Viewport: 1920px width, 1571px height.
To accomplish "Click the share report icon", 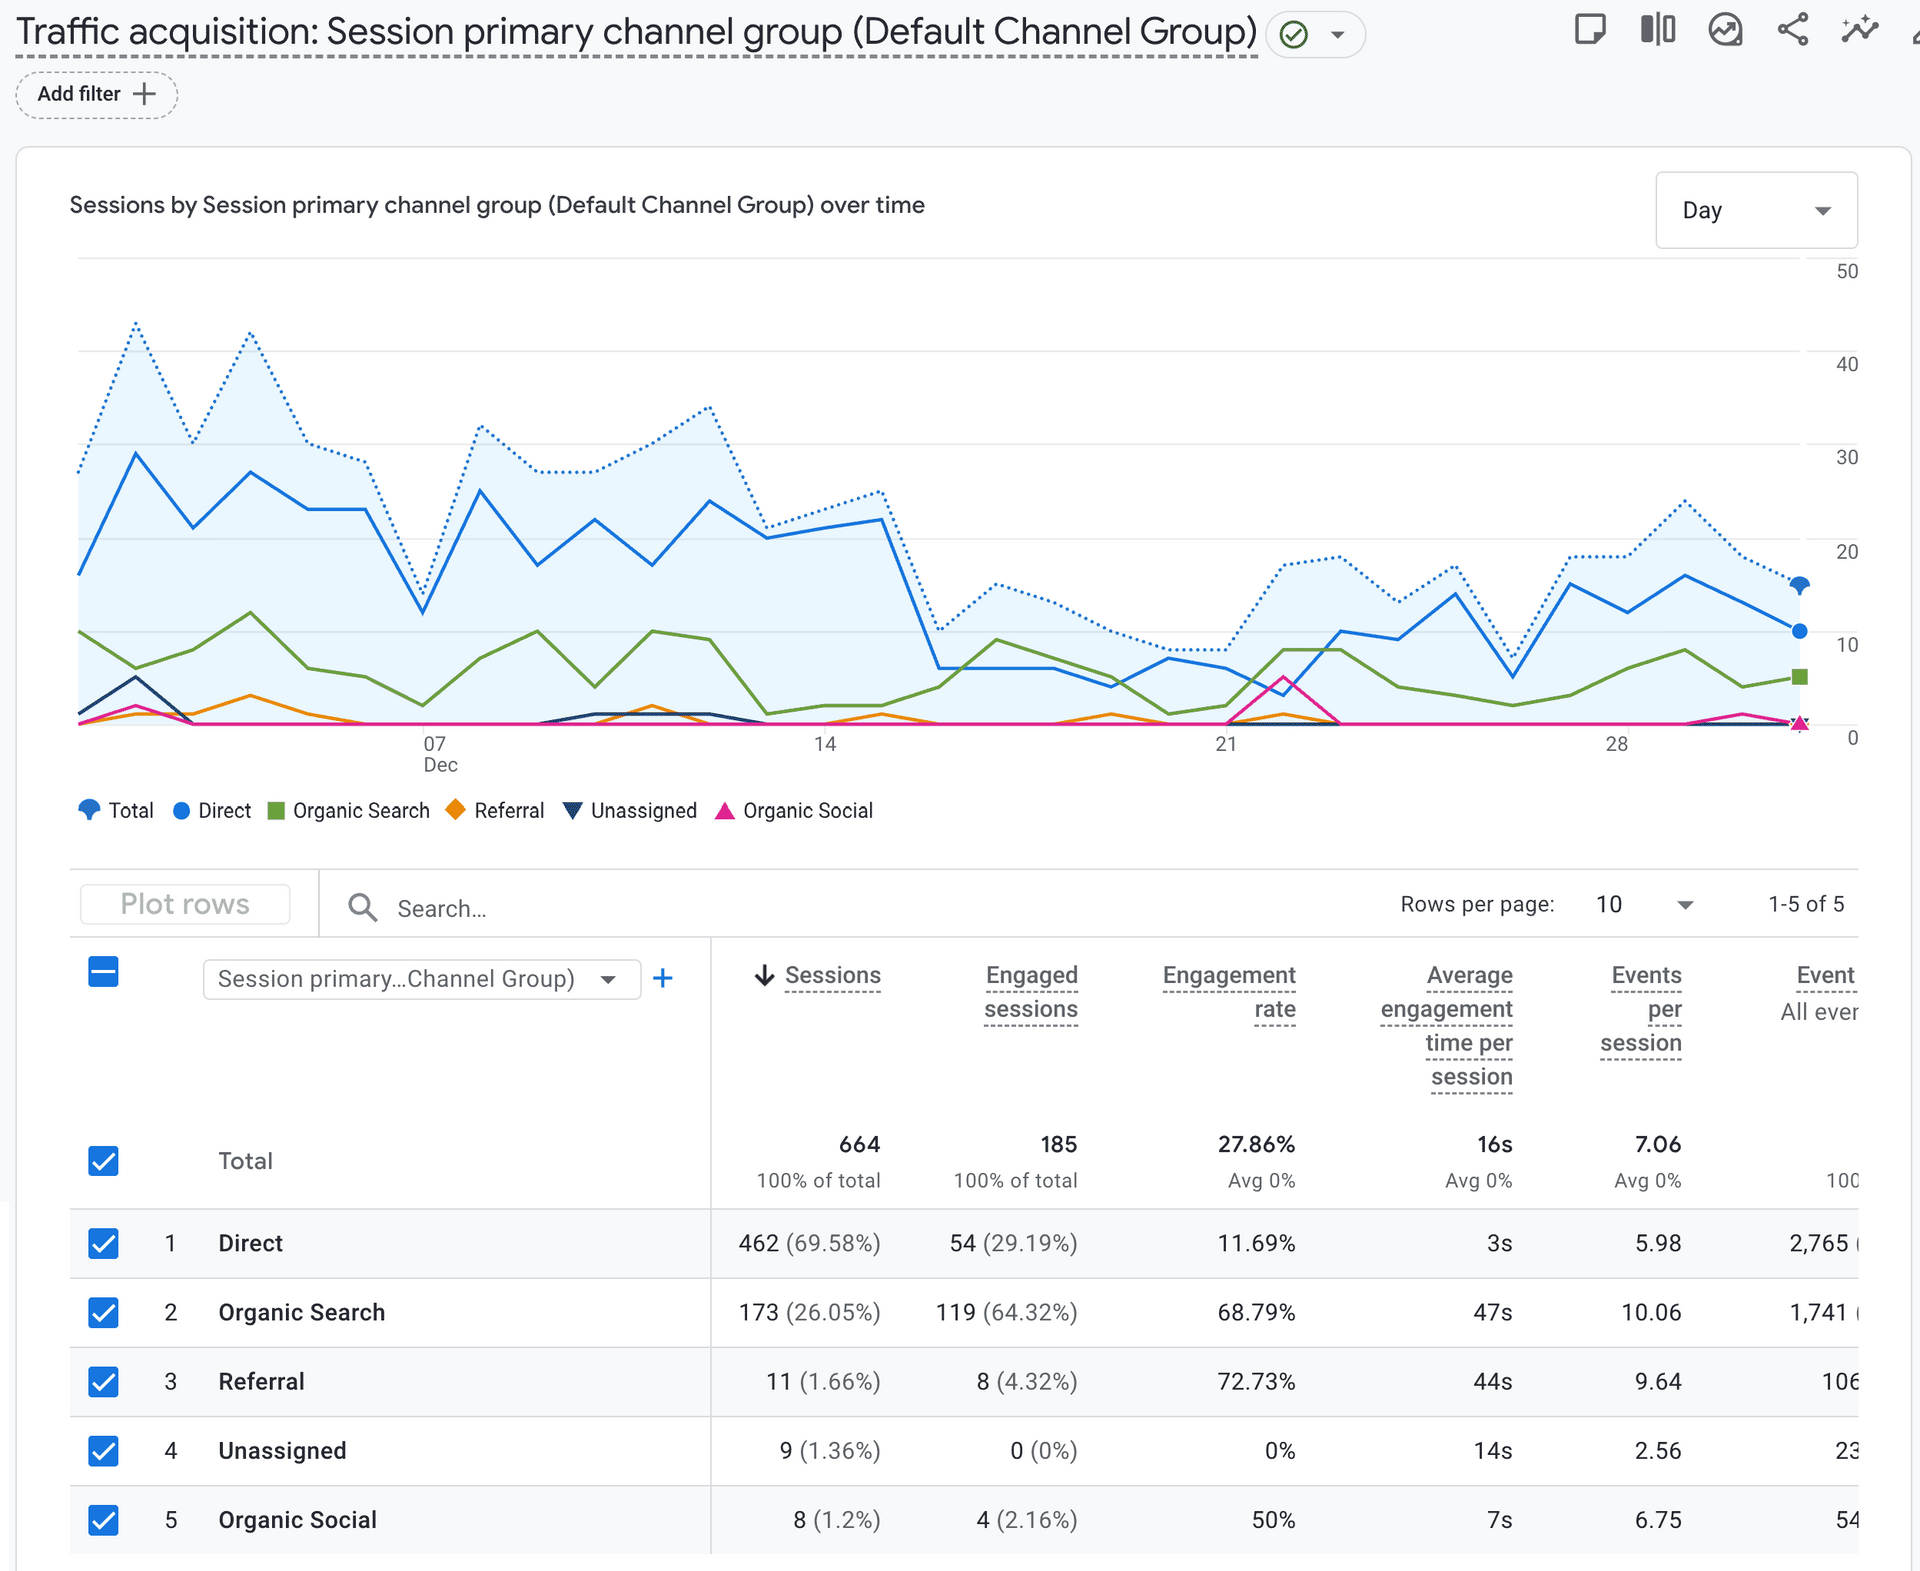I will (1793, 30).
